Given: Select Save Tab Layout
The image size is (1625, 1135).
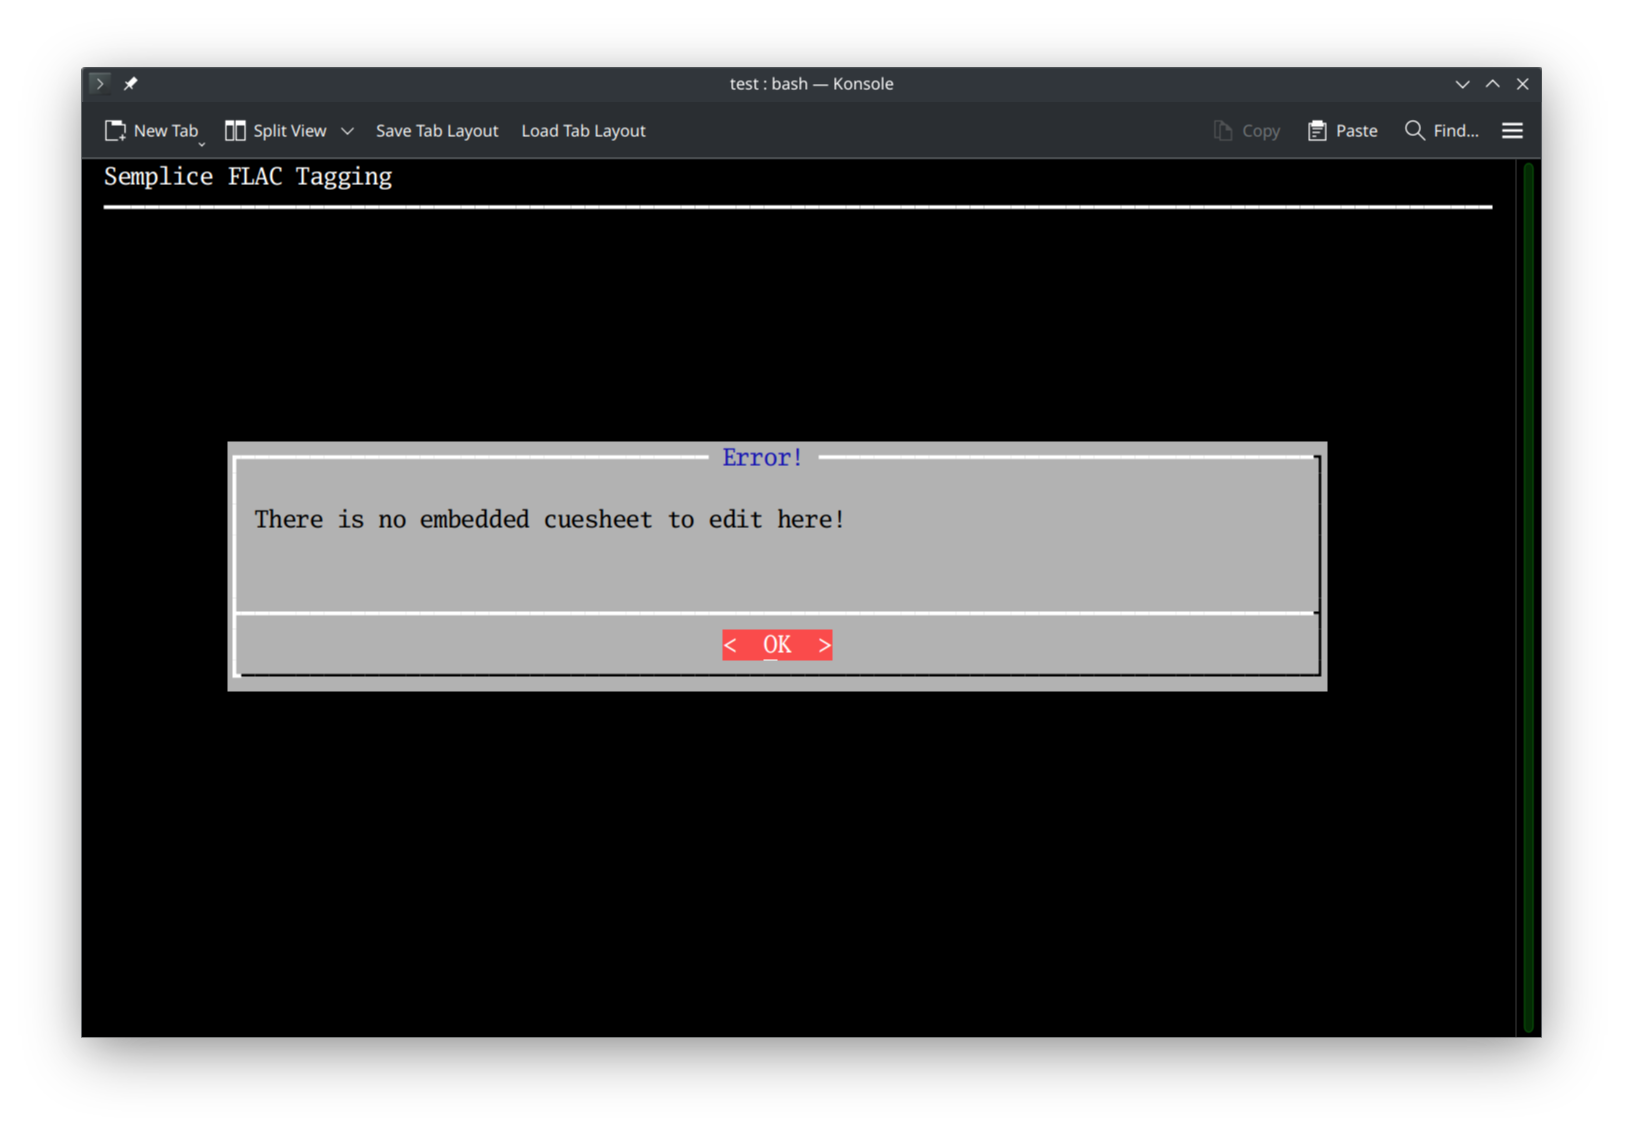Looking at the screenshot, I should 436,130.
